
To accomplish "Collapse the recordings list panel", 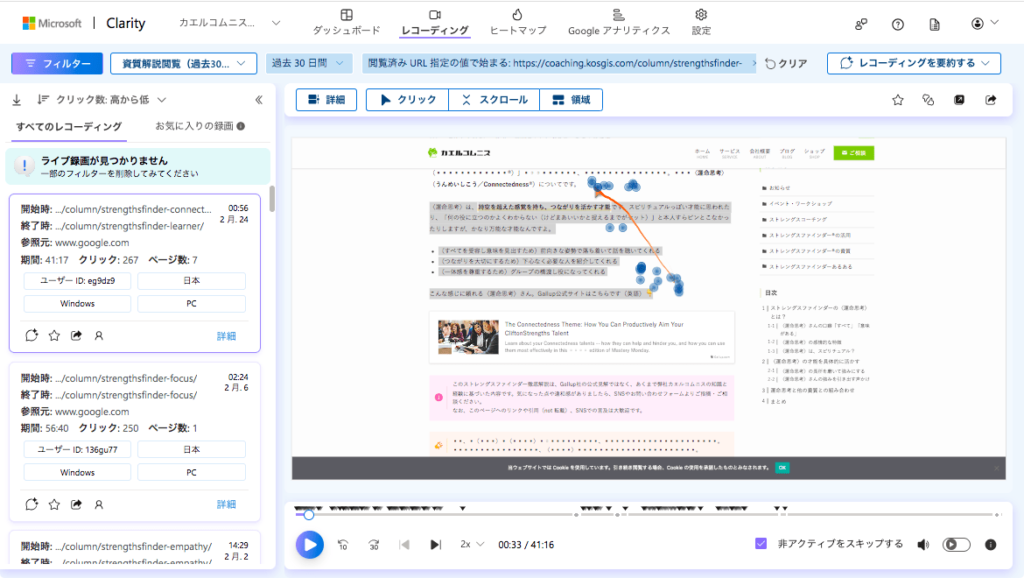I will click(x=259, y=100).
